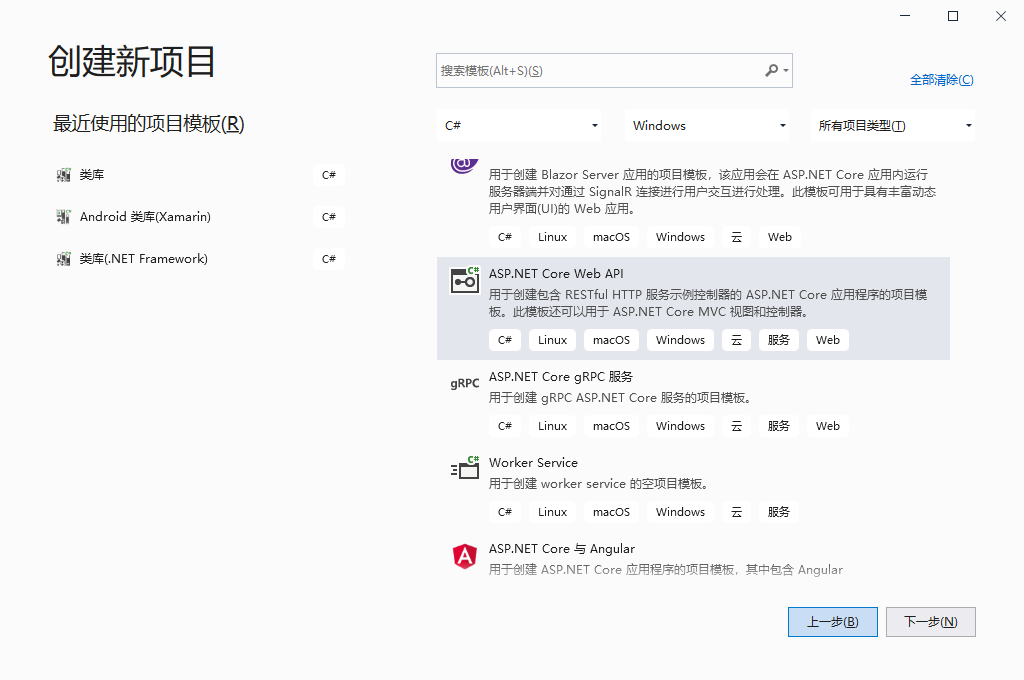Click C# tag beside 类库(.NET Framework)

pos(328,259)
